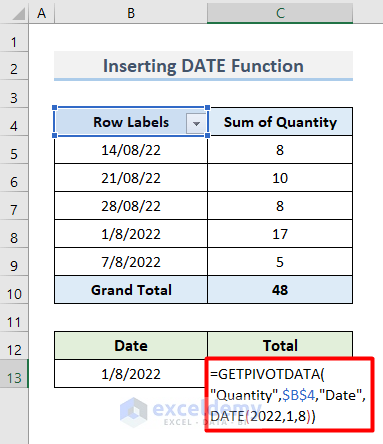Open the Row Labels filter dropdown
This screenshot has width=383, height=444.
pos(196,123)
